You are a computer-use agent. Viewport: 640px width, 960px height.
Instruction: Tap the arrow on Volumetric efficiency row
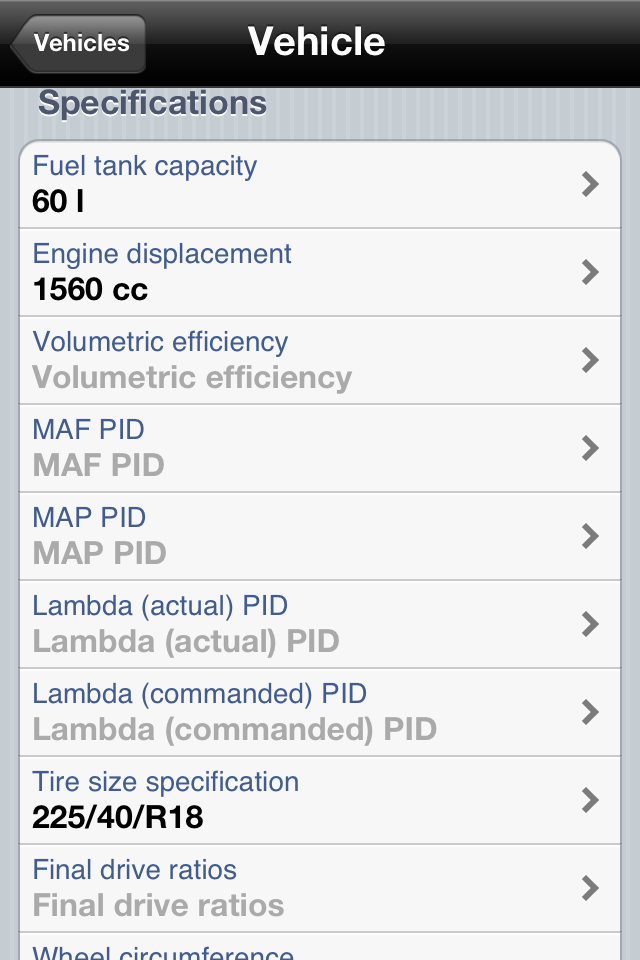[590, 360]
